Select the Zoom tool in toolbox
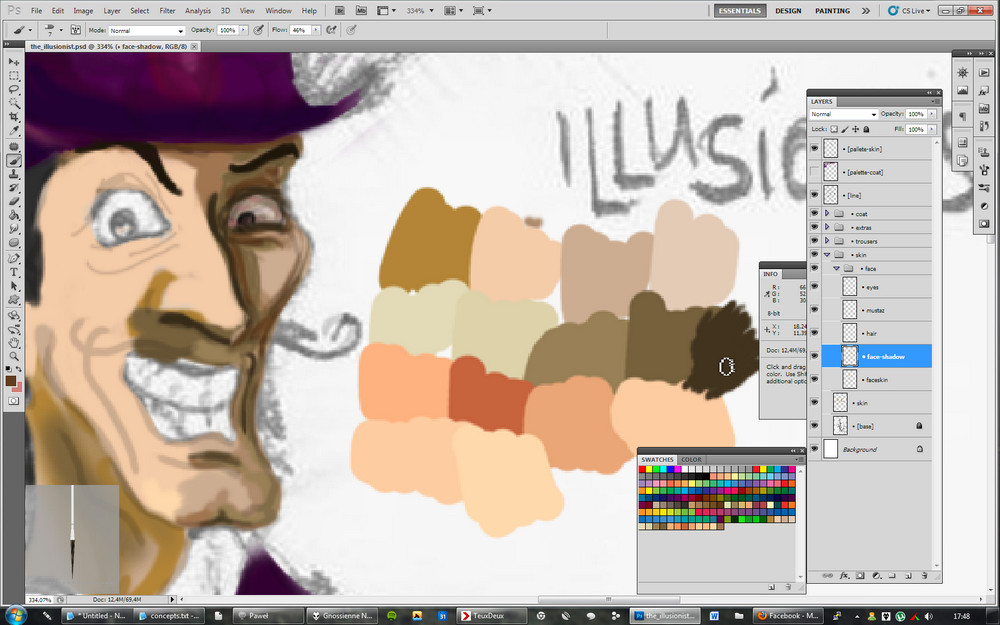This screenshot has width=1000, height=625. [x=15, y=355]
